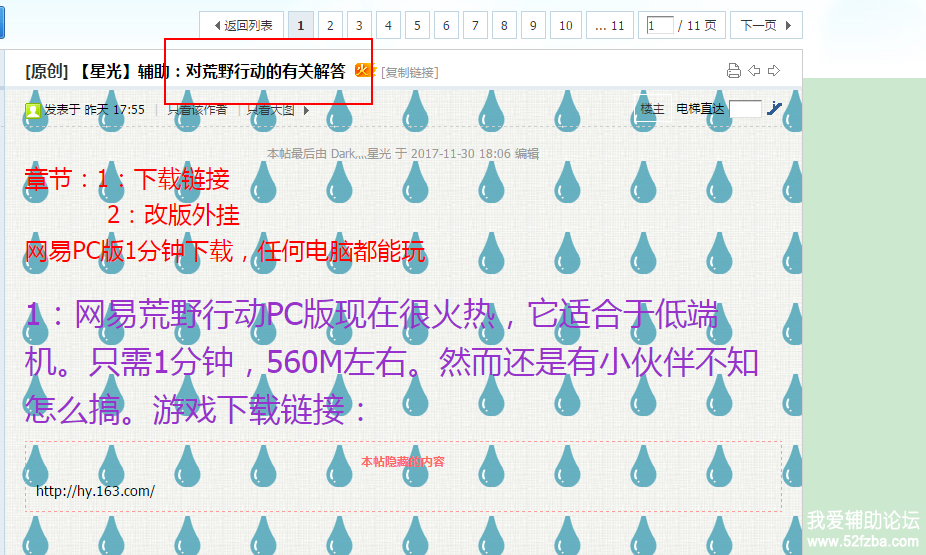
Task: Go to page 2 of the thread
Action: pos(330,25)
